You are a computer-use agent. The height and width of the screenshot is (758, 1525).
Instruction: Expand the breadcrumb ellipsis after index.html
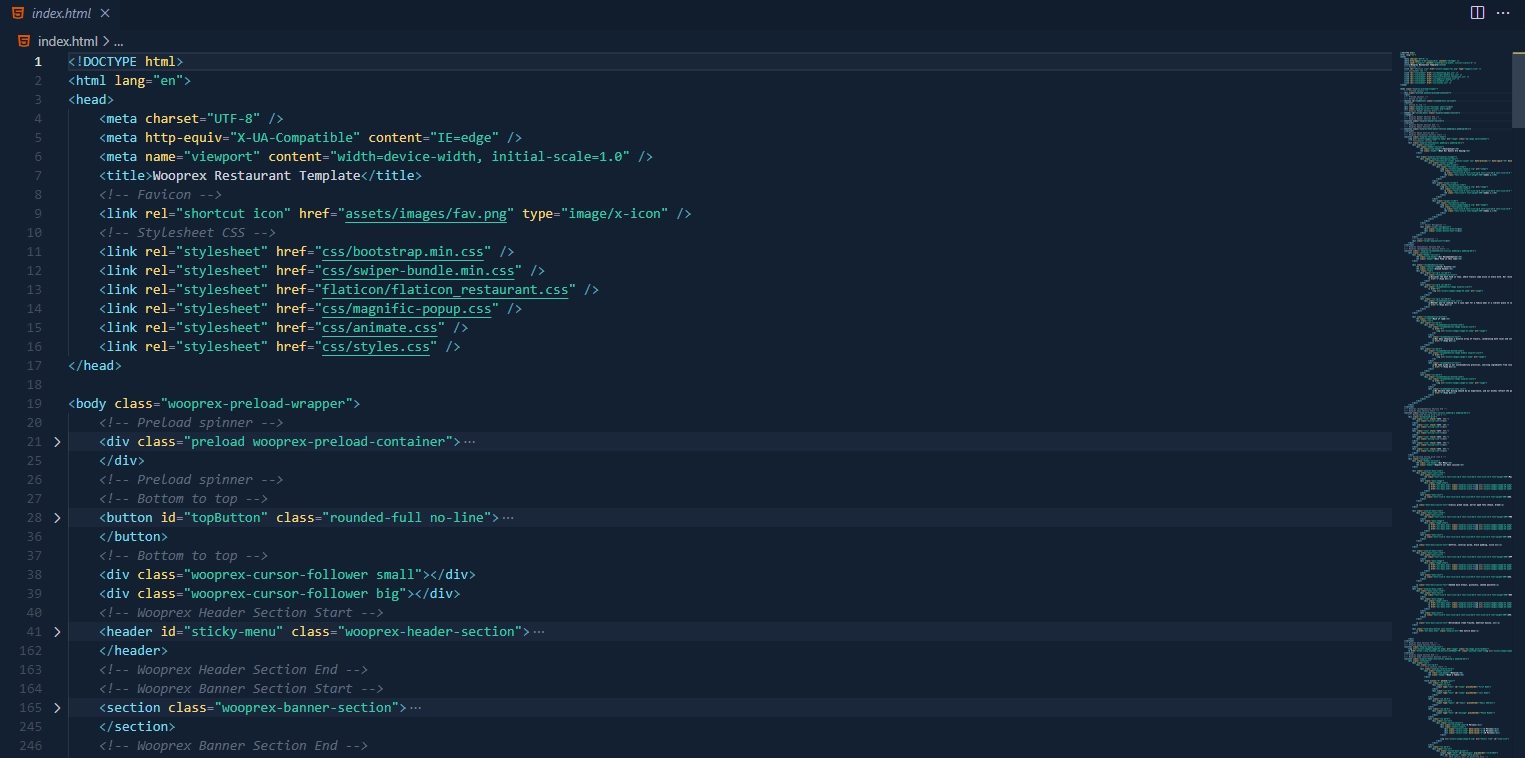click(117, 41)
